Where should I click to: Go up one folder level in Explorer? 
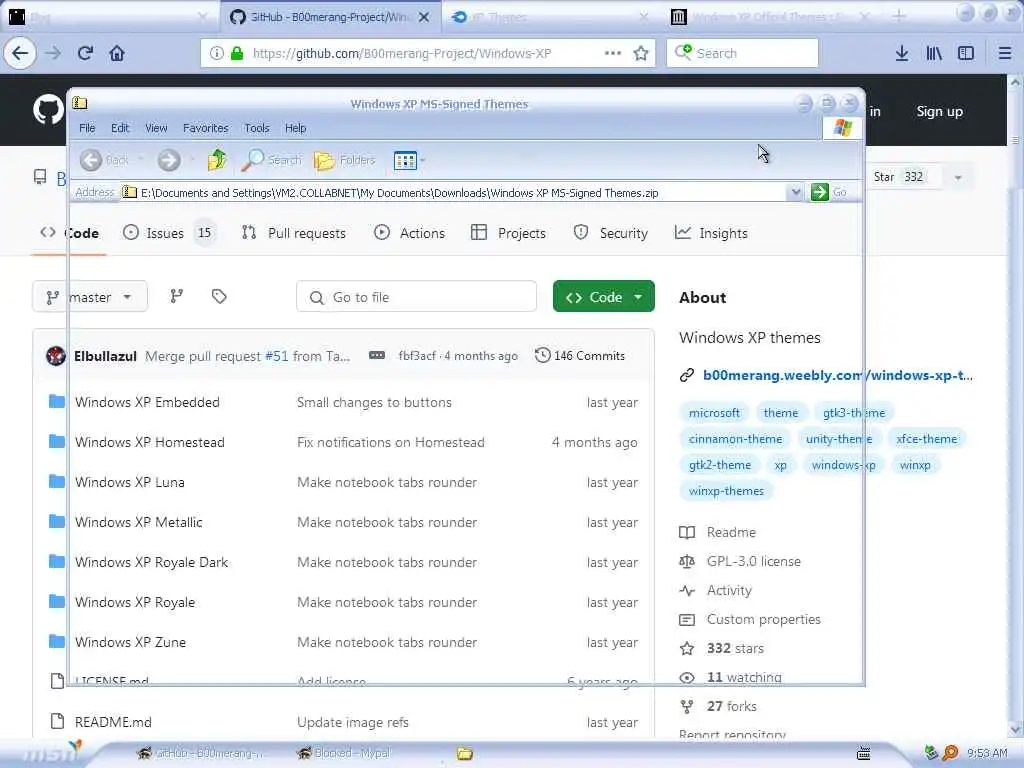point(217,160)
